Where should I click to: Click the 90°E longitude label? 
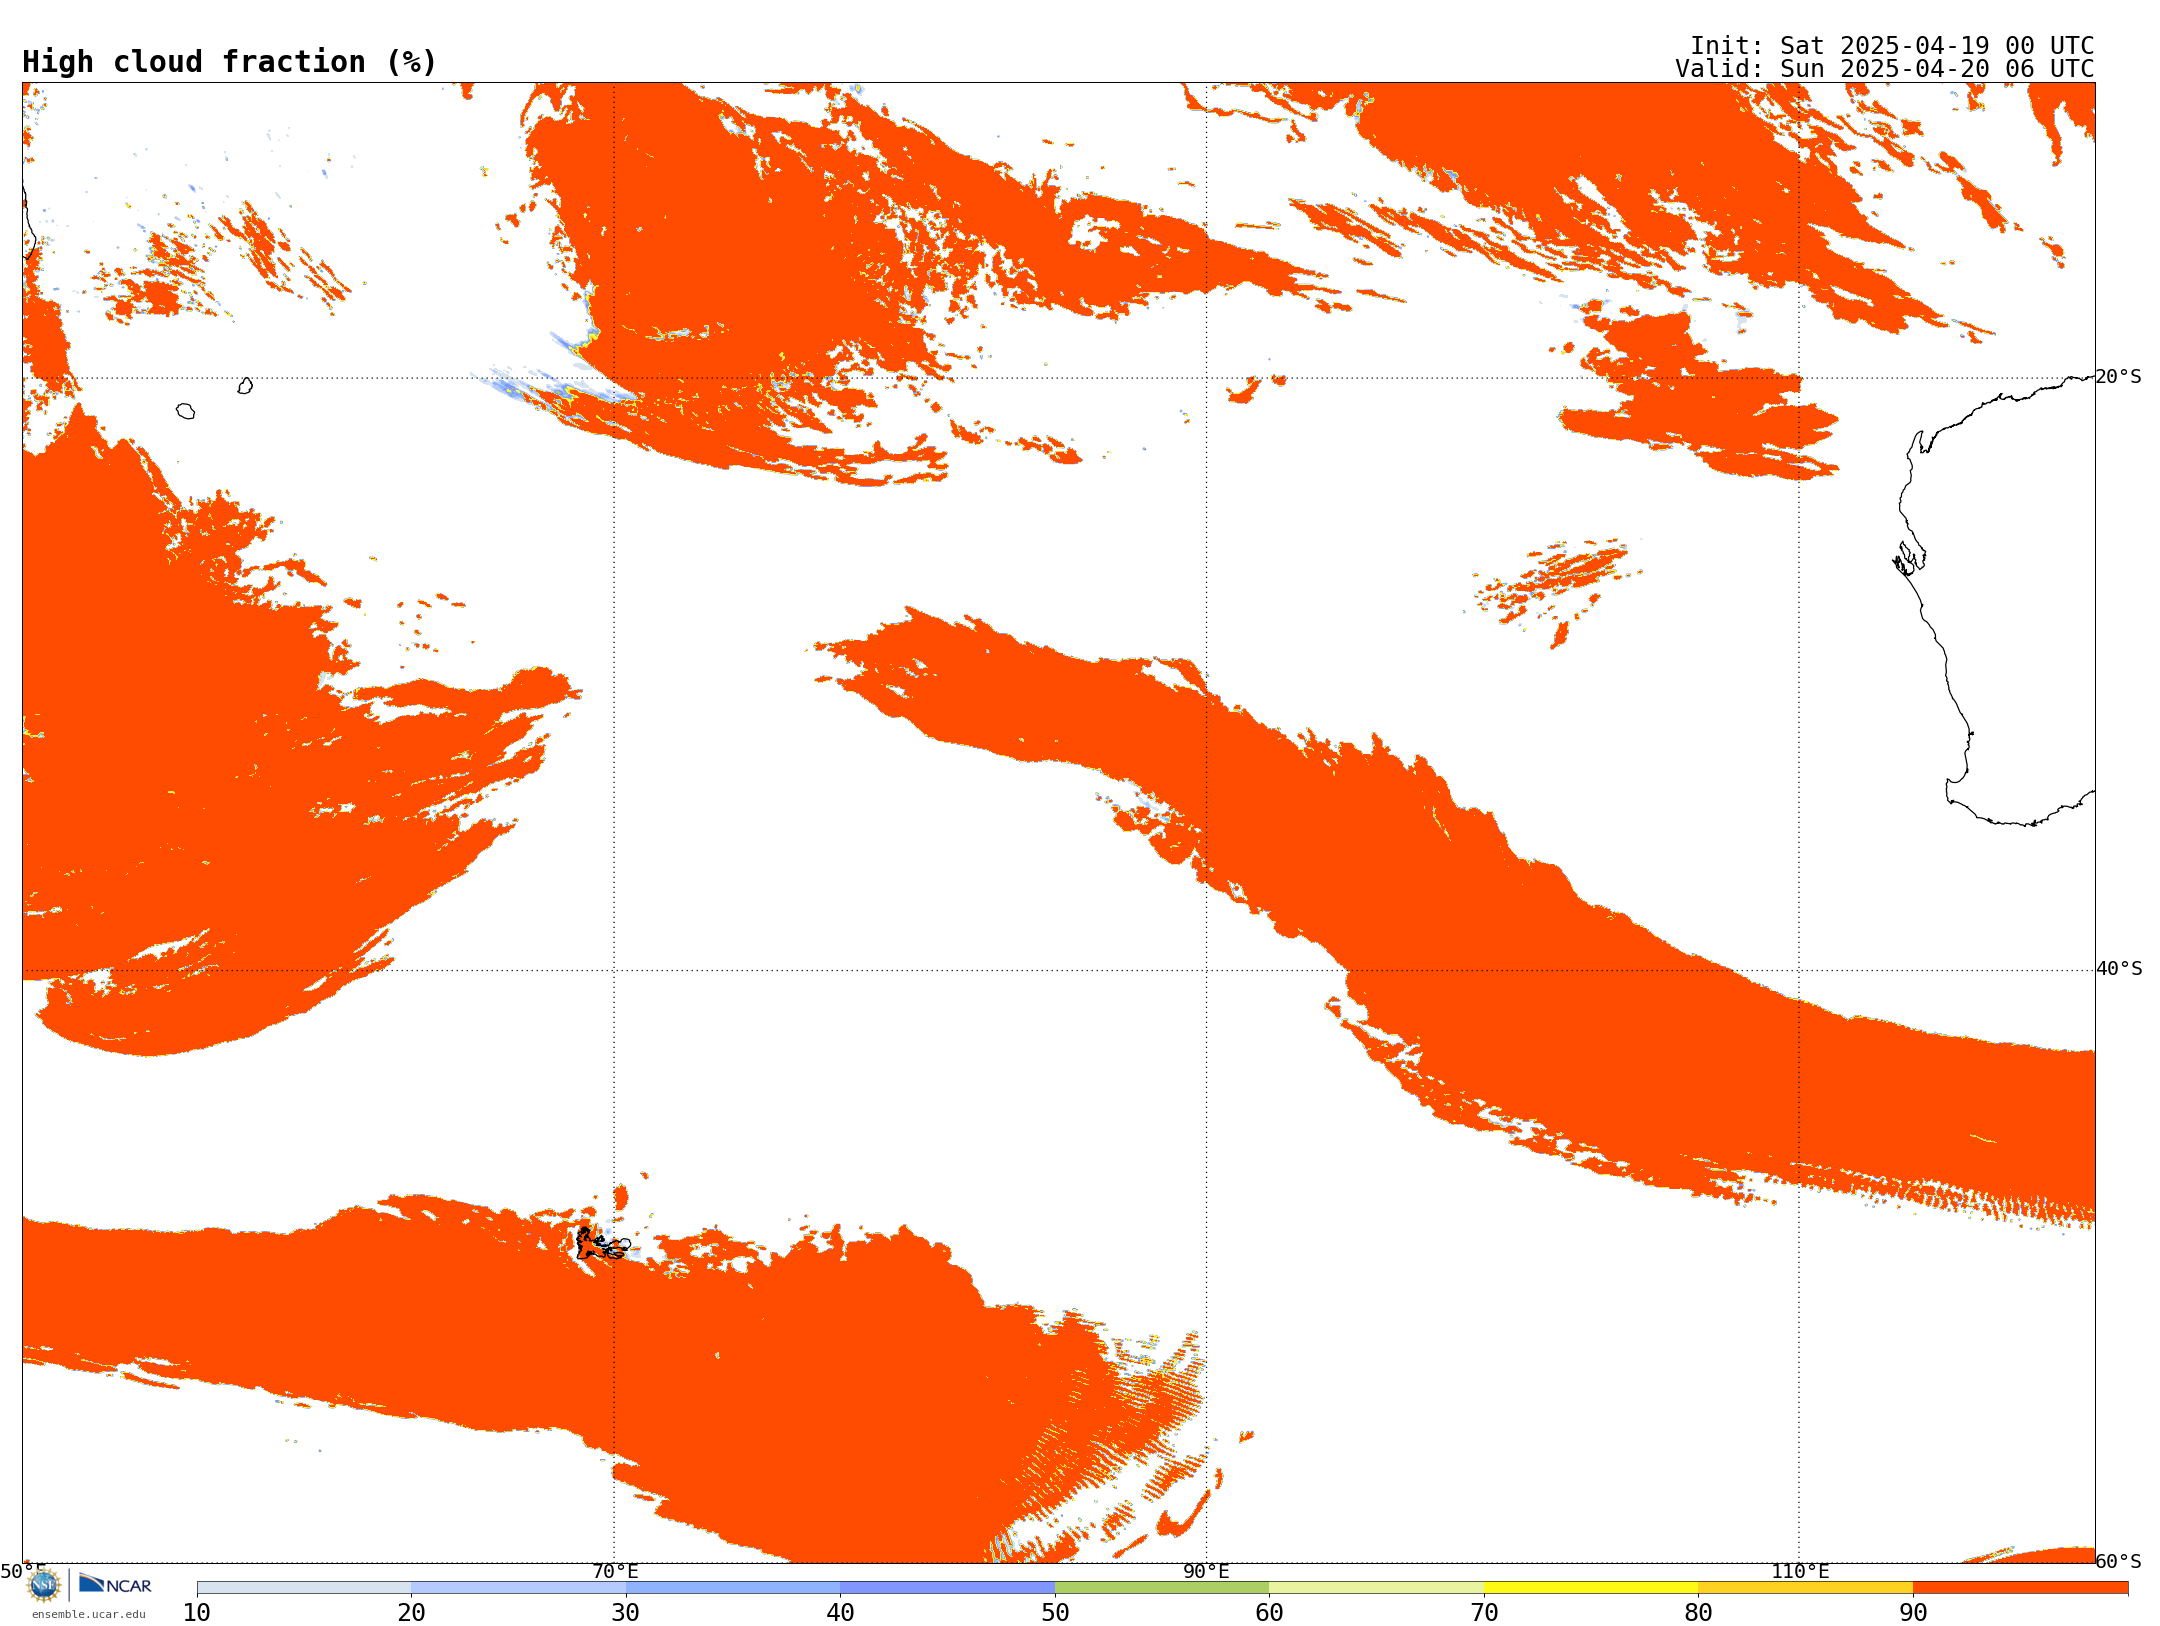click(1207, 1571)
